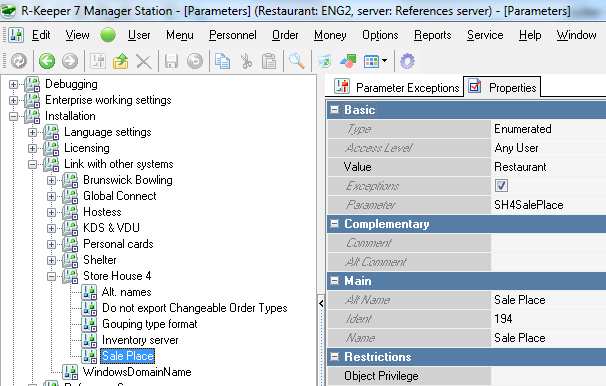Go back with the green arrow icon
The image size is (606, 386).
click(47, 61)
